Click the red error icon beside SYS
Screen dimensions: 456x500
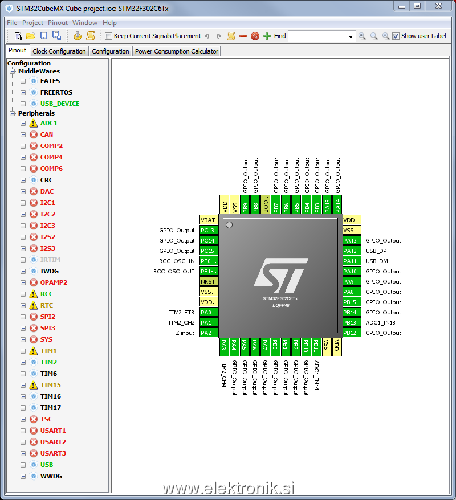pos(34,339)
